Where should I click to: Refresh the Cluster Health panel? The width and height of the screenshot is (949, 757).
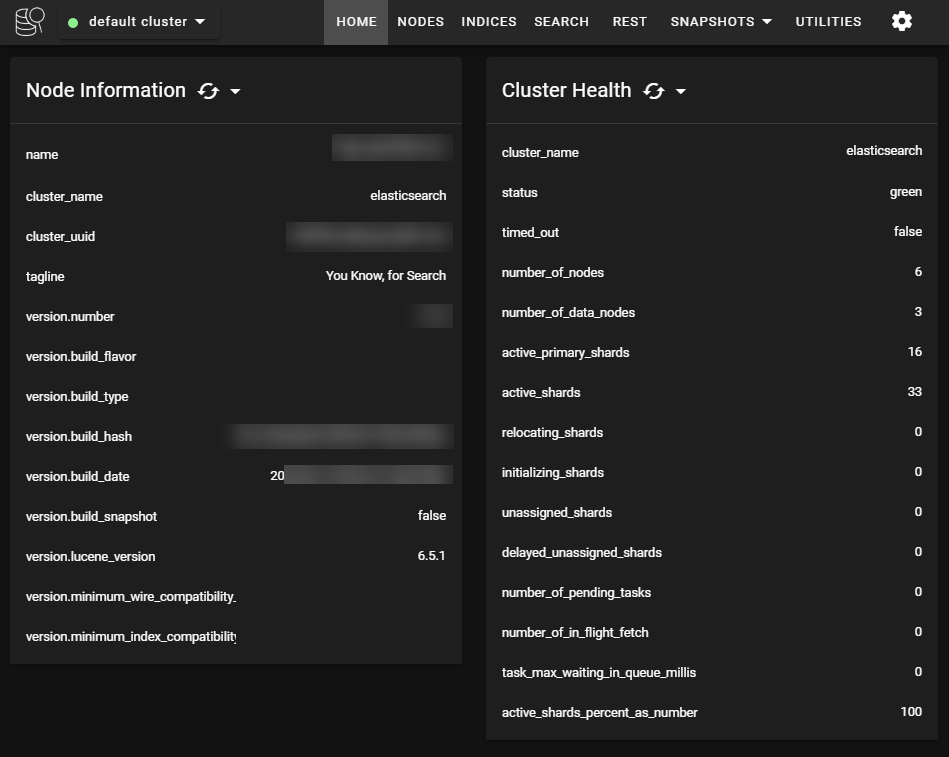[x=654, y=91]
